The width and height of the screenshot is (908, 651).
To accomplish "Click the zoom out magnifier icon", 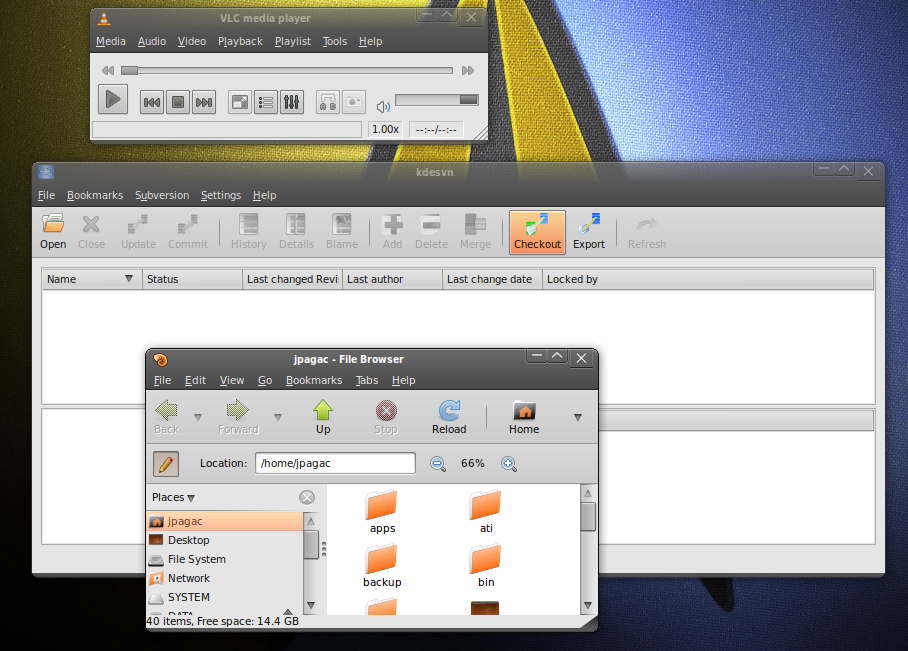I will tap(438, 463).
